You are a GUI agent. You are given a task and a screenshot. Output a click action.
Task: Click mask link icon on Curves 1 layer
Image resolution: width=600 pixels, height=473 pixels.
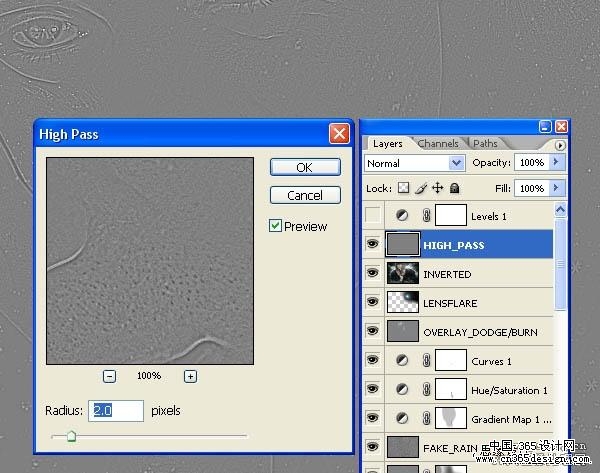pyautogui.click(x=426, y=360)
